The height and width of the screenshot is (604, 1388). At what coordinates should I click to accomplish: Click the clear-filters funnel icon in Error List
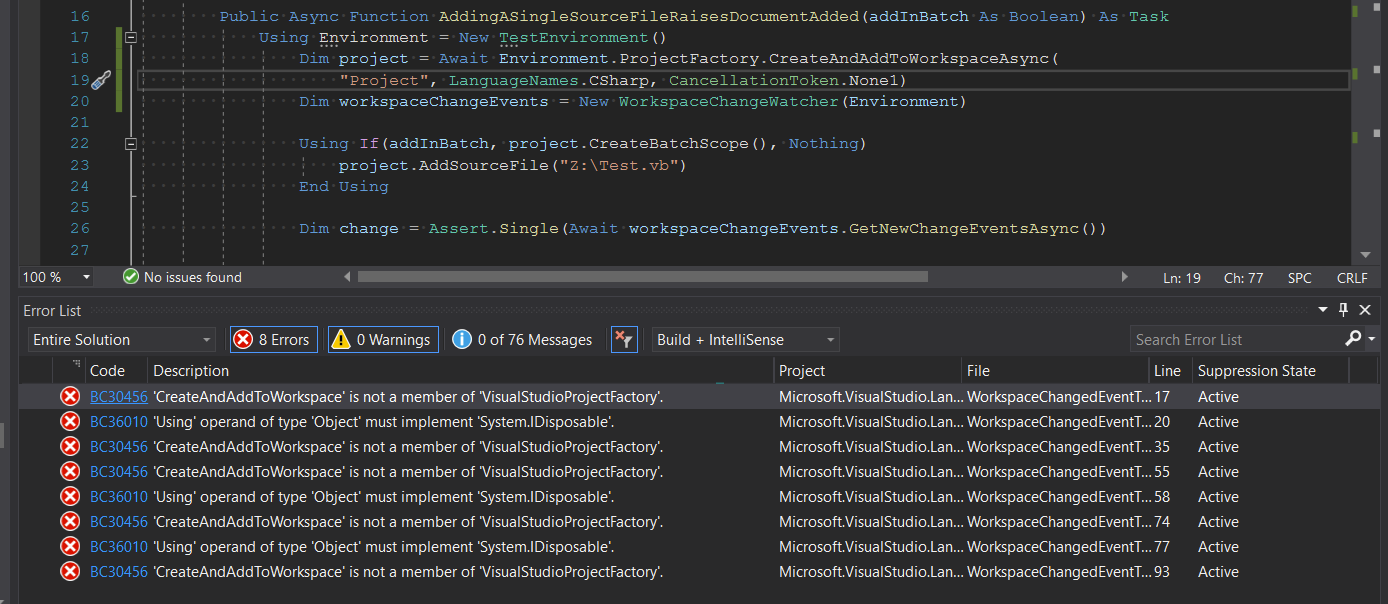[623, 340]
